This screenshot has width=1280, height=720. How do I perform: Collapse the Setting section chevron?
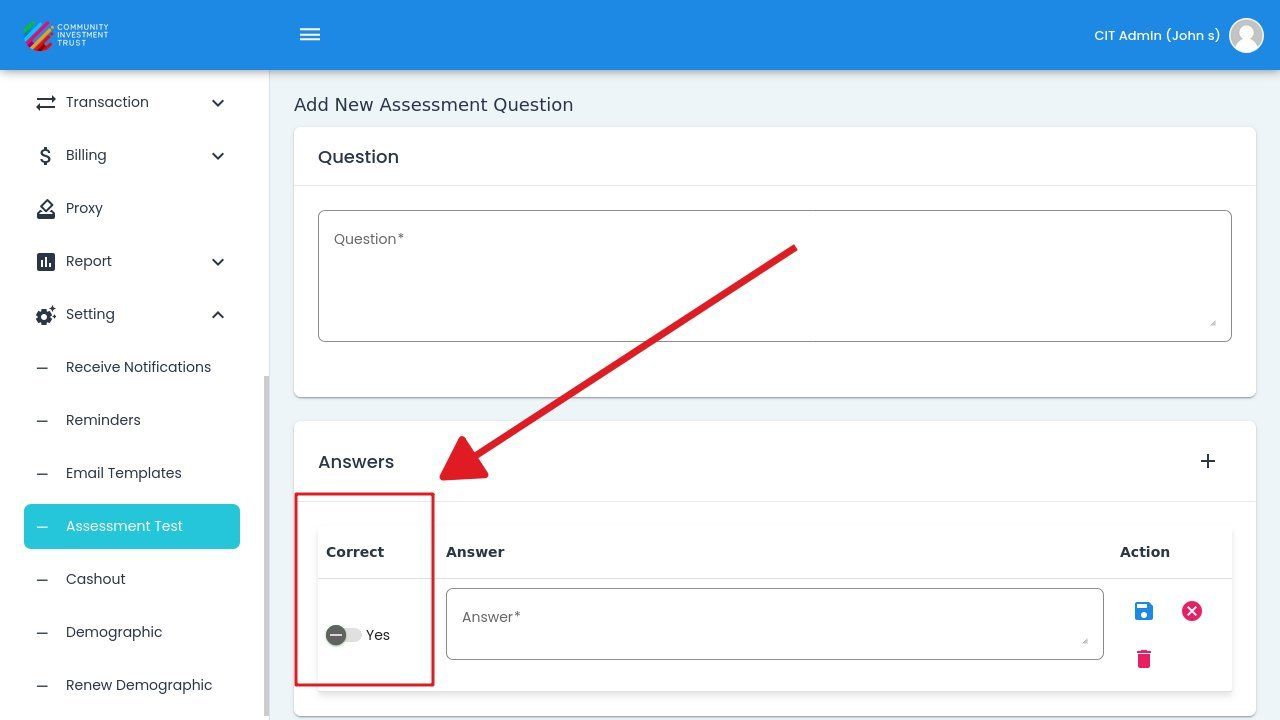[x=218, y=315]
